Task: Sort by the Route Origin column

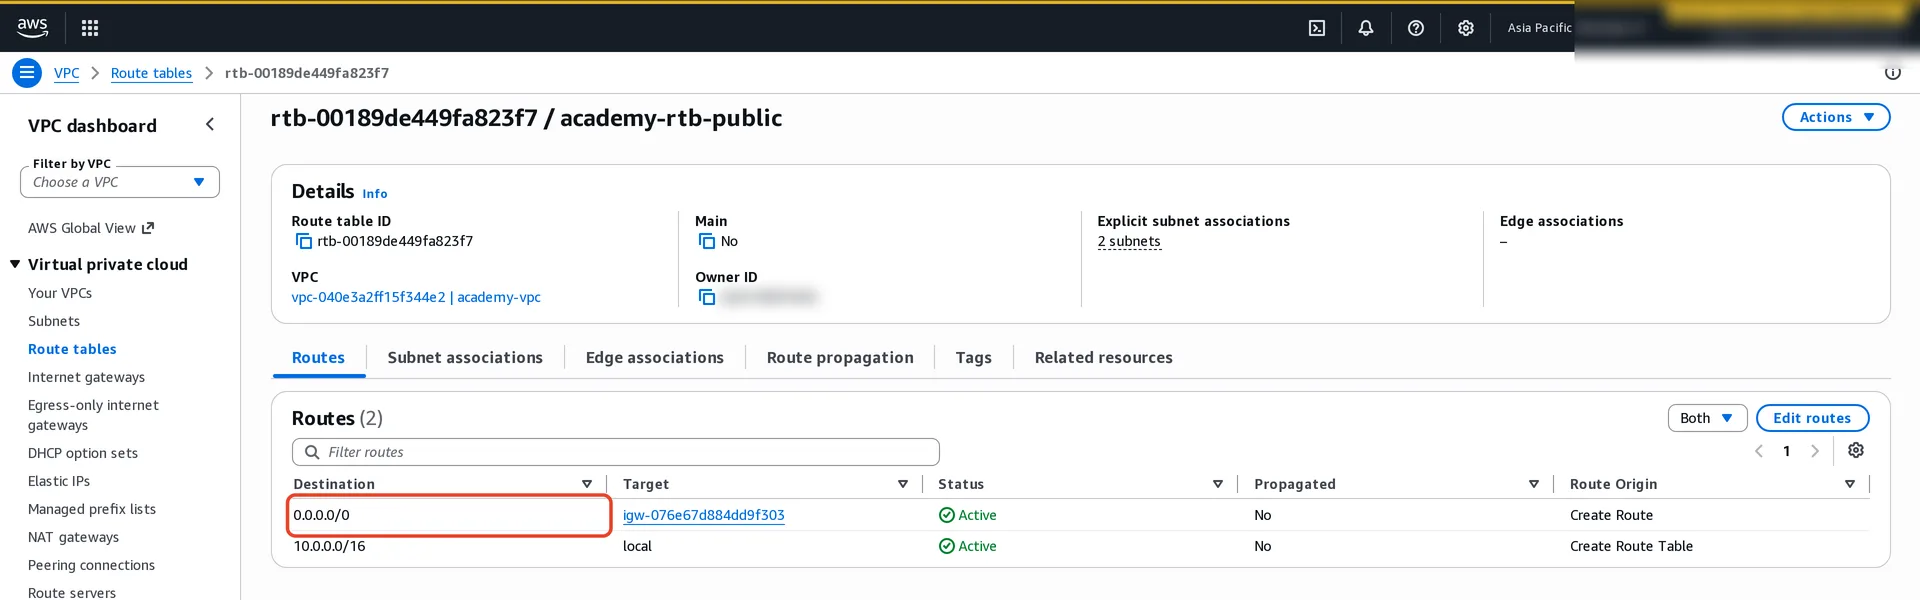Action: pos(1850,484)
